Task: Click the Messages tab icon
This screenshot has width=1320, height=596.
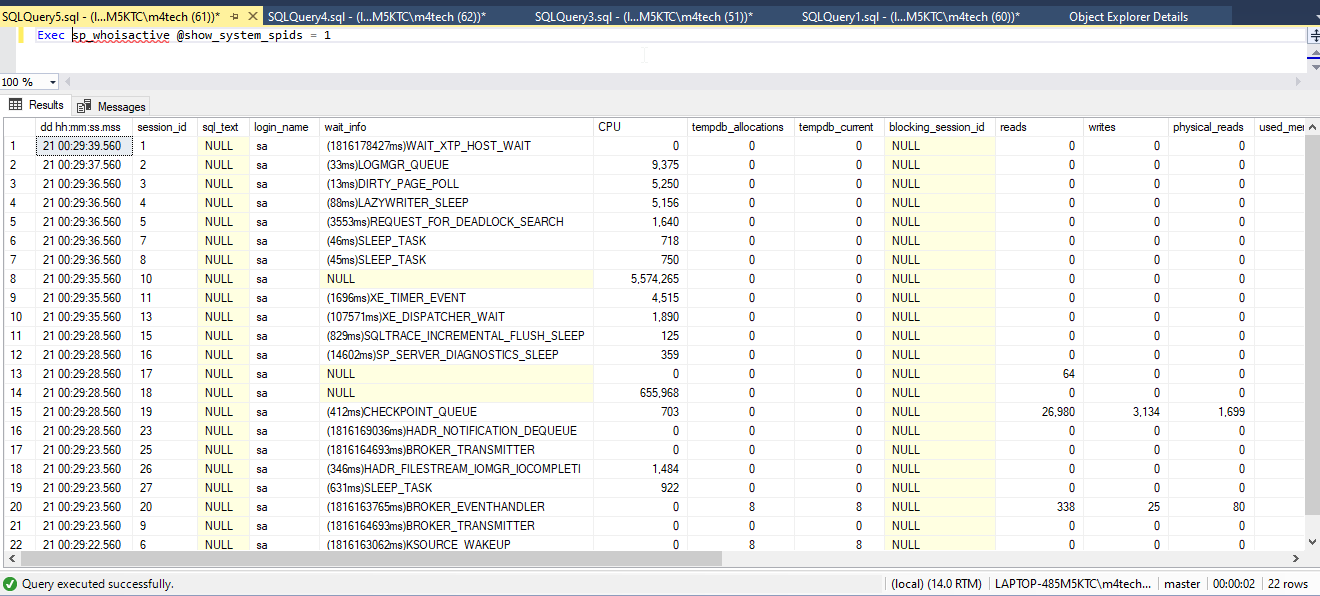Action: 84,107
